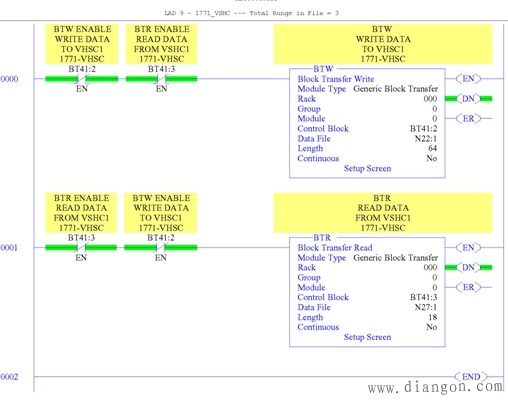Click the ER output coil of BTR block
The image size is (508, 401).
468,287
